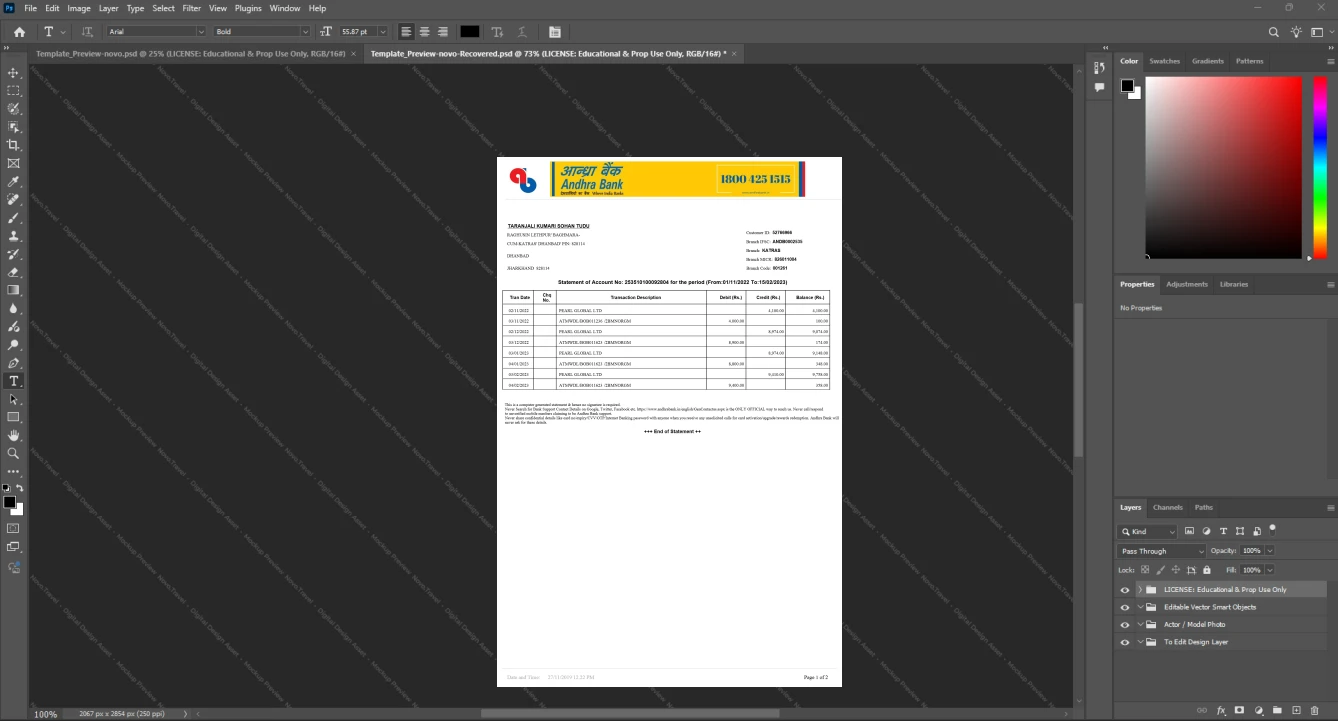The width and height of the screenshot is (1338, 721).
Task: Expand the LICENSE: Educational layer group
Action: point(1140,590)
